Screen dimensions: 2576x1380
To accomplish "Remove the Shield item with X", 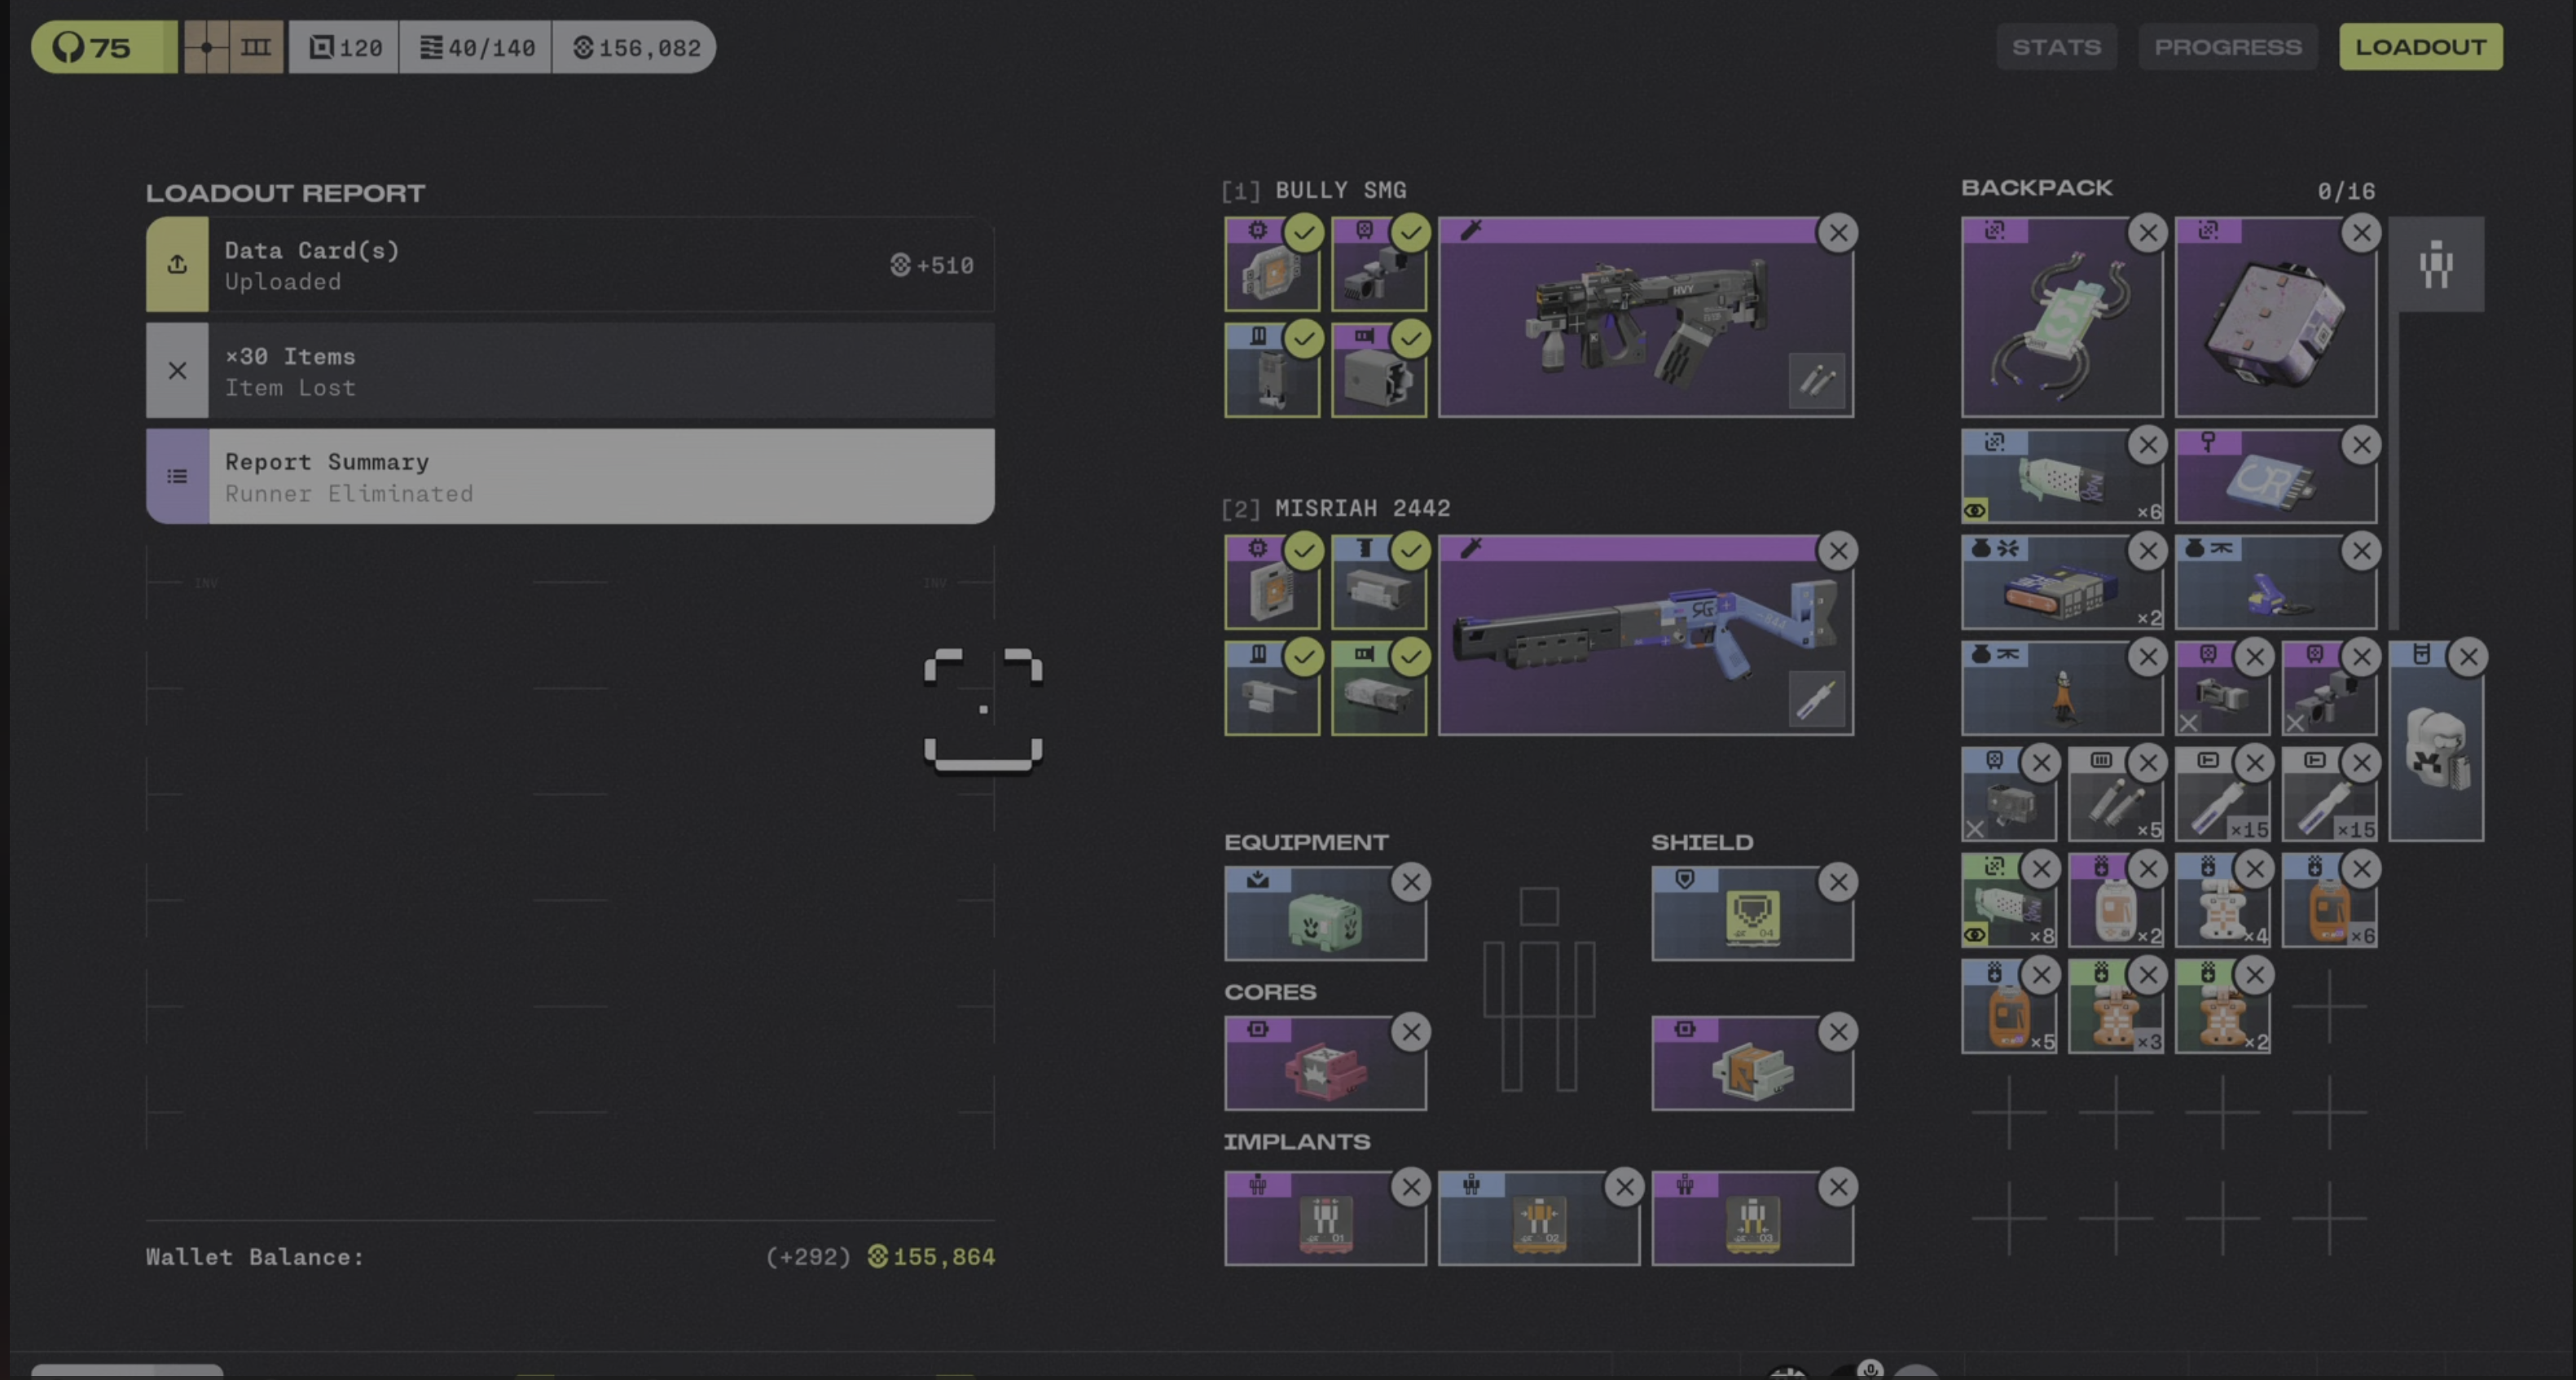I will (x=1837, y=882).
